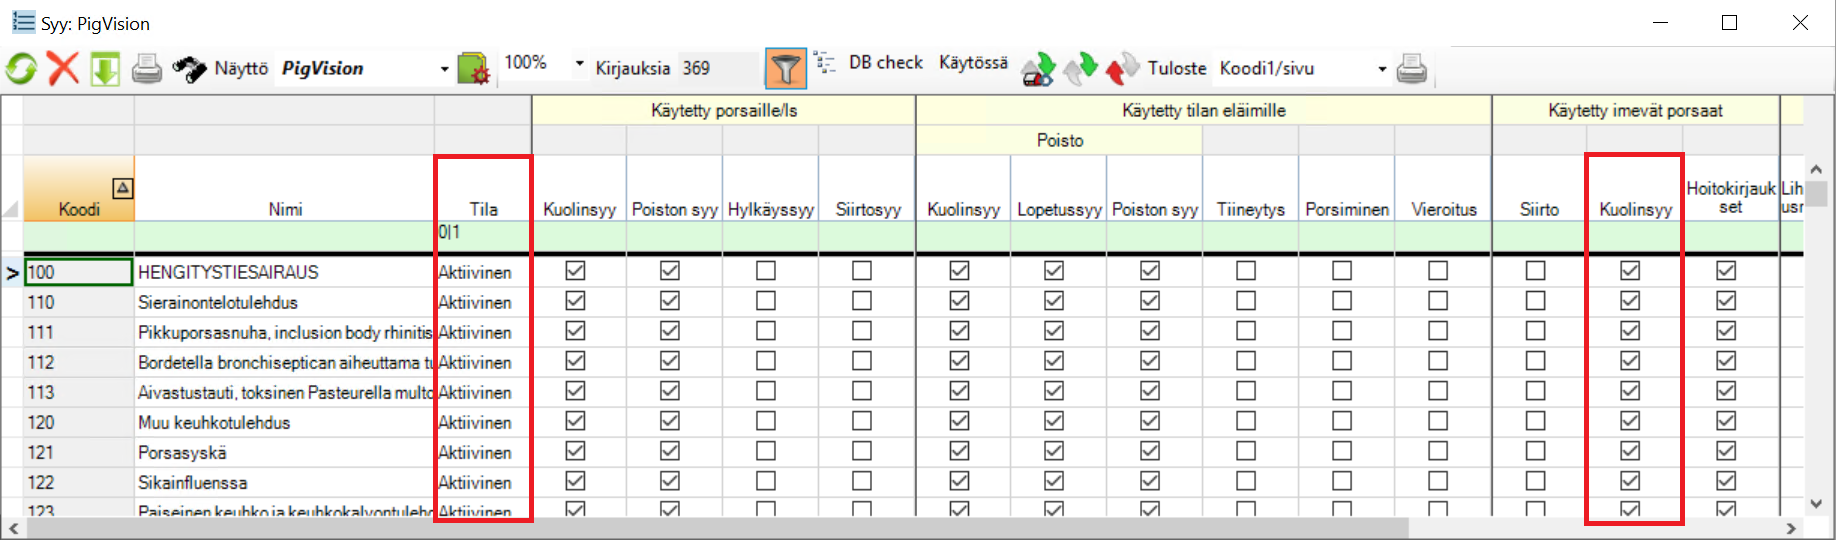Click the horizontal scrollbar right arrow
Screen dimensions: 1836x541
pos(1791,528)
